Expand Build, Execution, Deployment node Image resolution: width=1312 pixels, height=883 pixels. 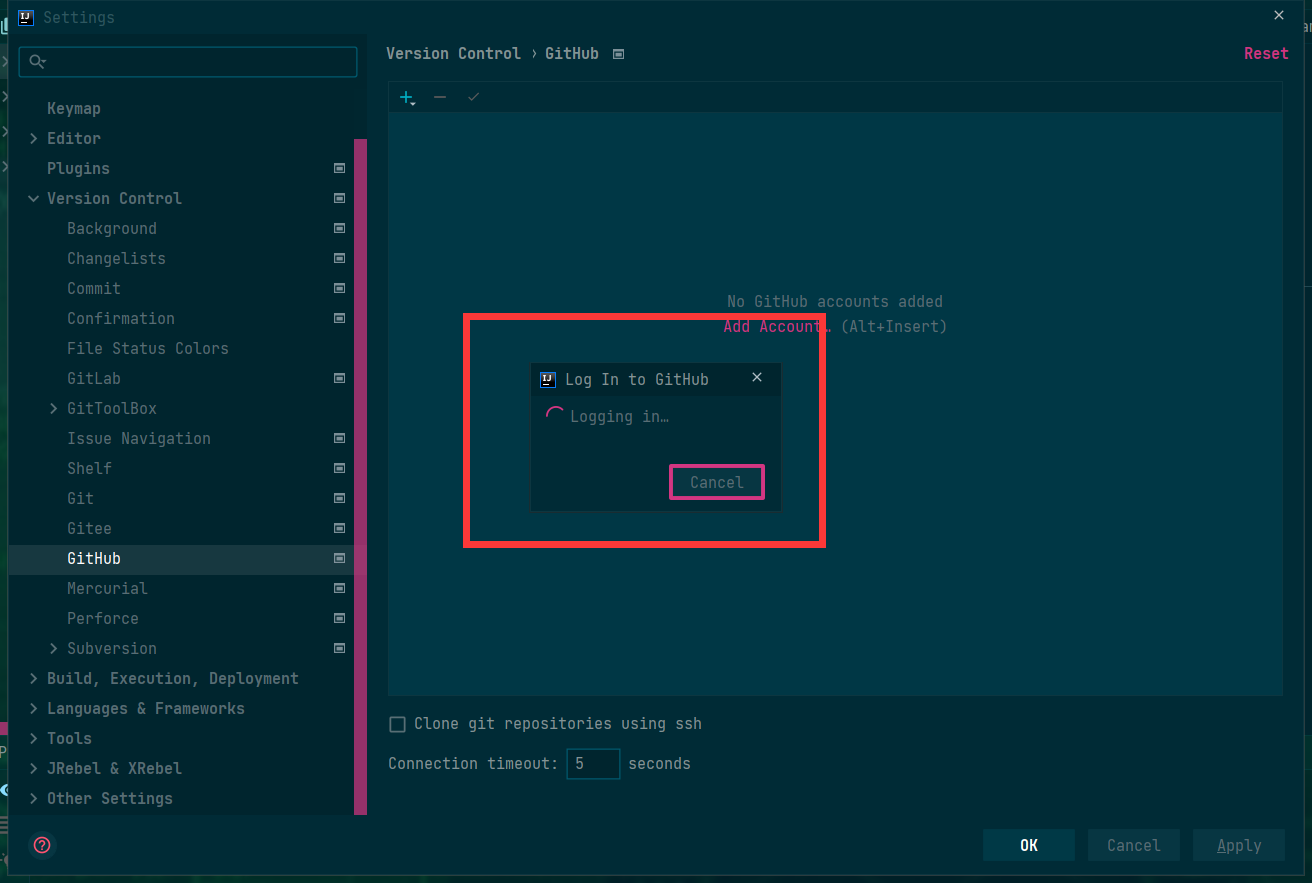coord(33,678)
